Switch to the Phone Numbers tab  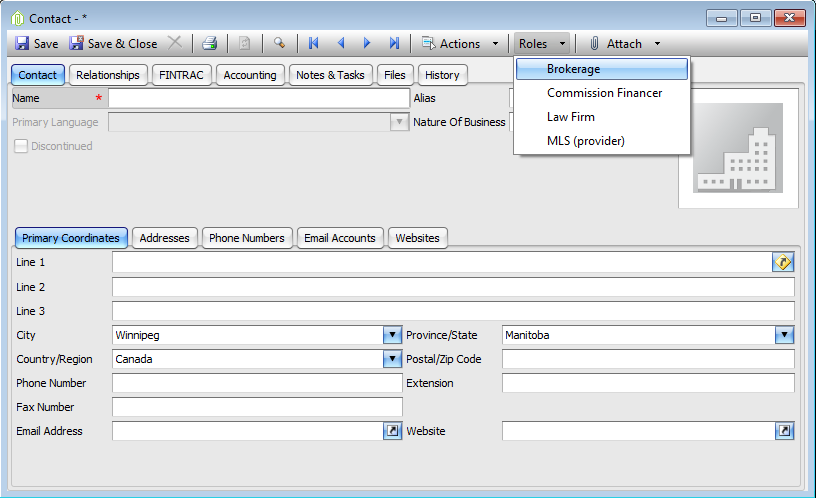(x=247, y=238)
